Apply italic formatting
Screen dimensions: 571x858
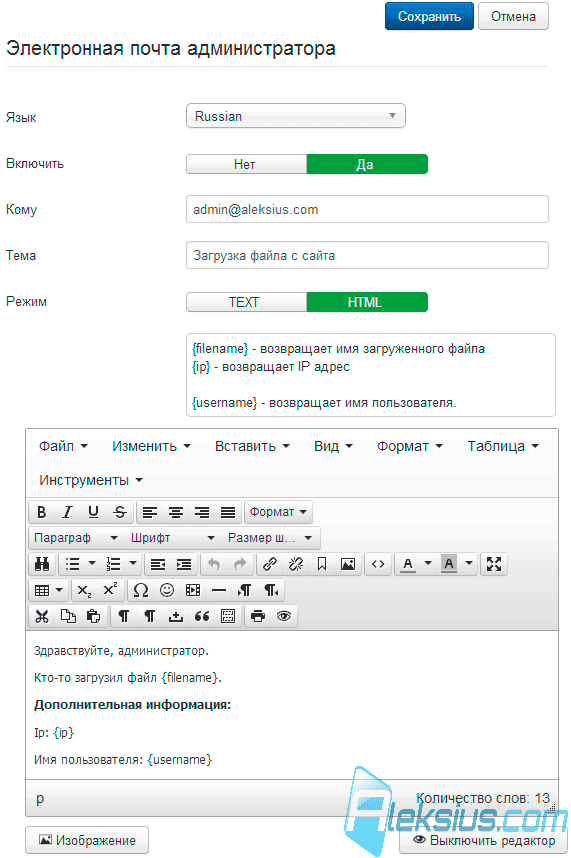(x=67, y=512)
